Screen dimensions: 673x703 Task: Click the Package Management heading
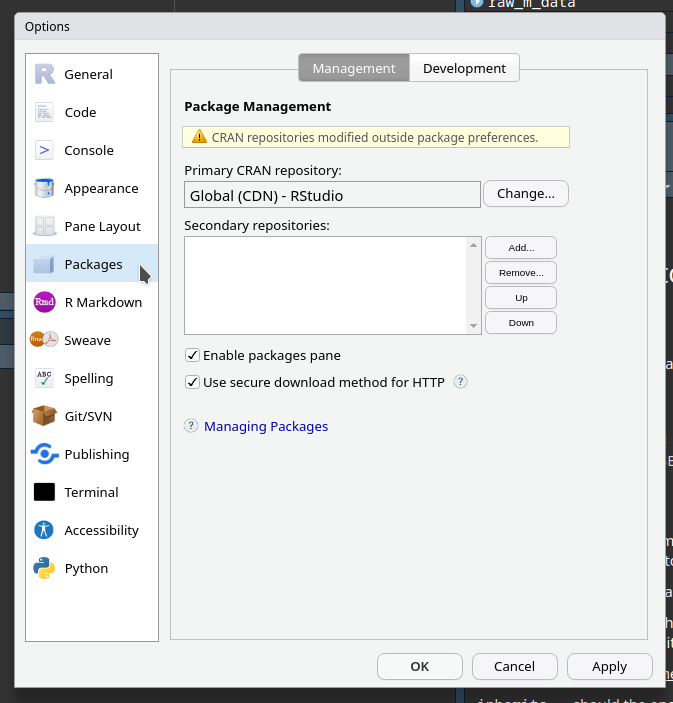point(258,107)
